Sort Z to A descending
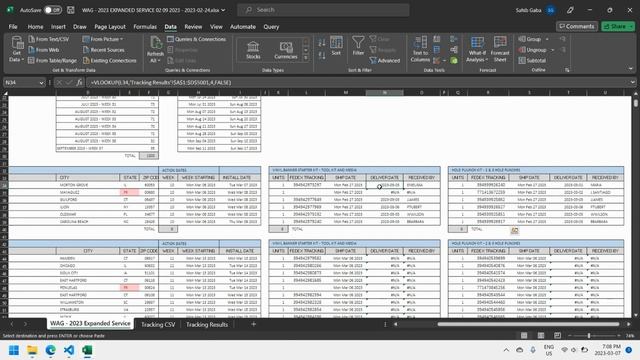 point(322,55)
